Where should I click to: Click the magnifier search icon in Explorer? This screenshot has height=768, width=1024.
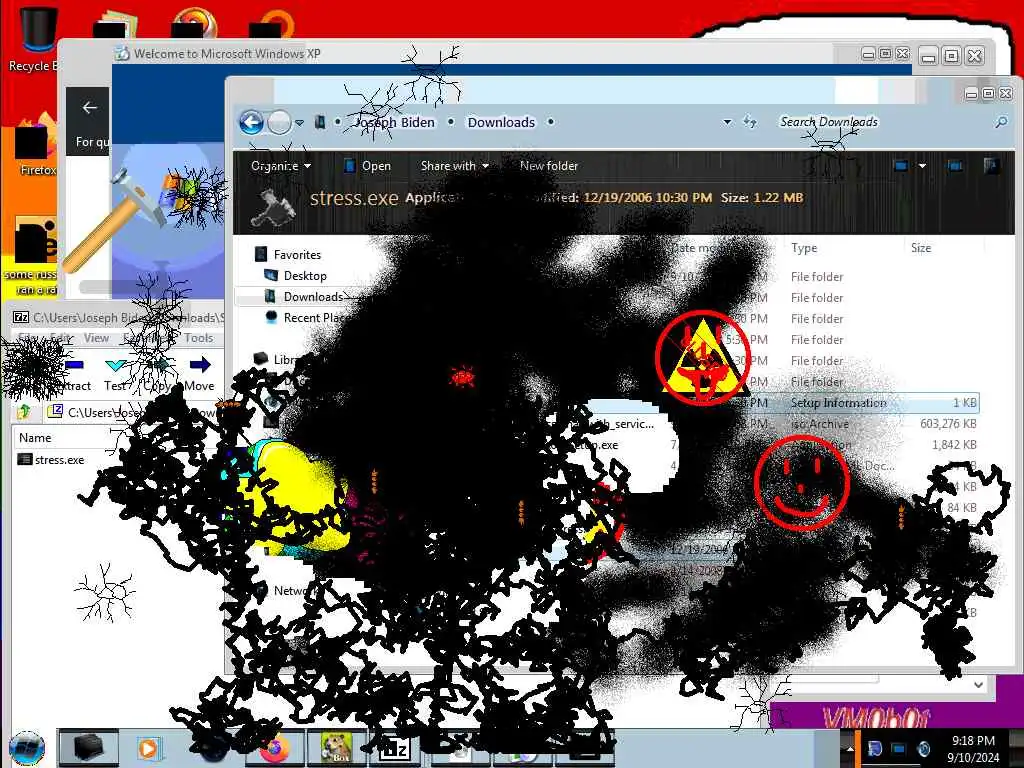pos(1000,122)
